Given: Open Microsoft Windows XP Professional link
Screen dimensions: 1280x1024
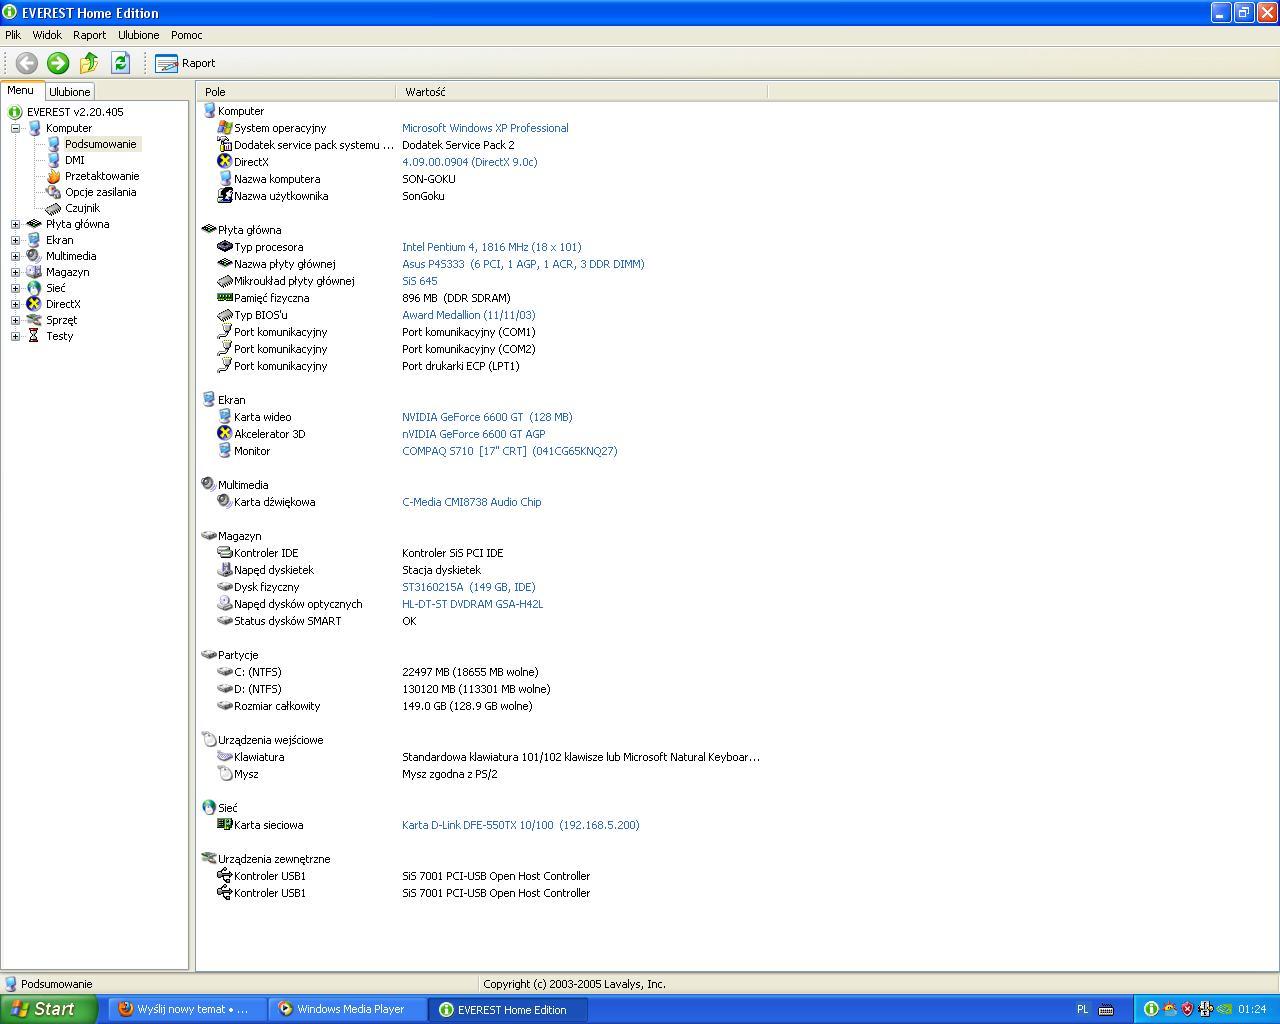Looking at the screenshot, I should (x=485, y=128).
